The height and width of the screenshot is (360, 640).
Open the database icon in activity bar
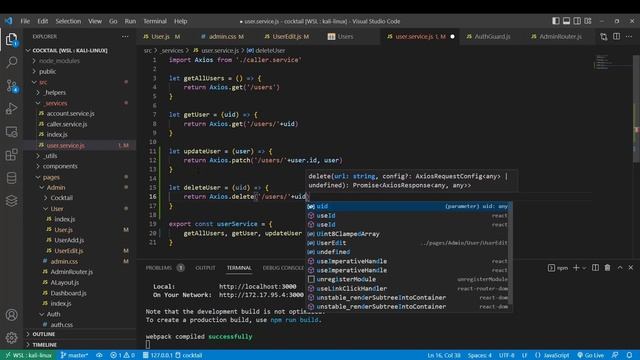11,178
